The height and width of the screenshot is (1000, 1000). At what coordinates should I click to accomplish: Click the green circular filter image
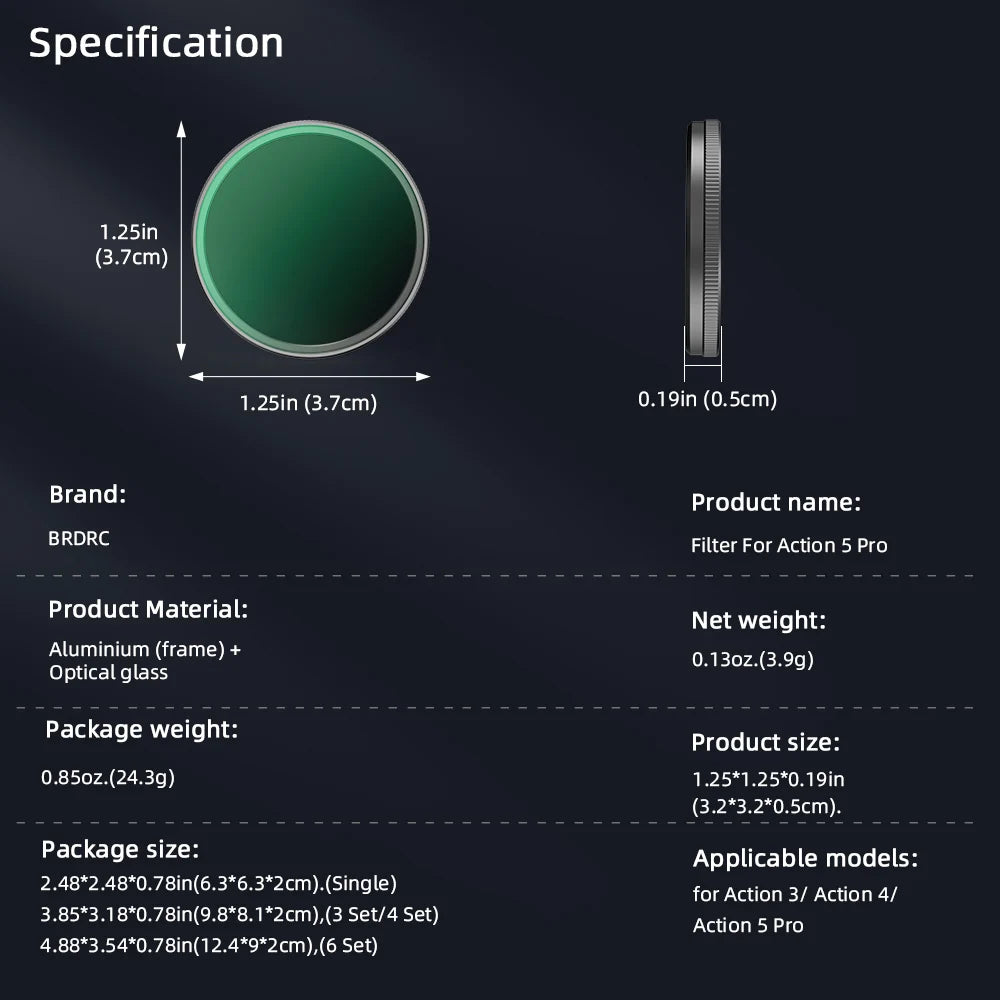coord(311,239)
